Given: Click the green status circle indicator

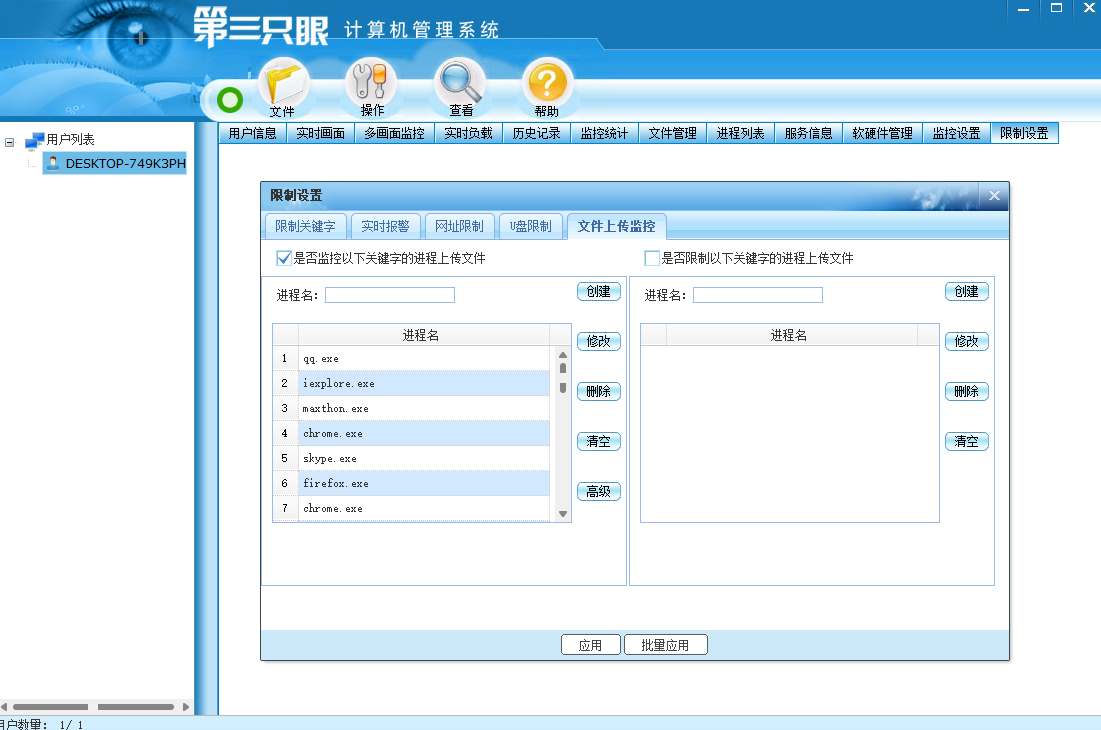Looking at the screenshot, I should pos(230,100).
